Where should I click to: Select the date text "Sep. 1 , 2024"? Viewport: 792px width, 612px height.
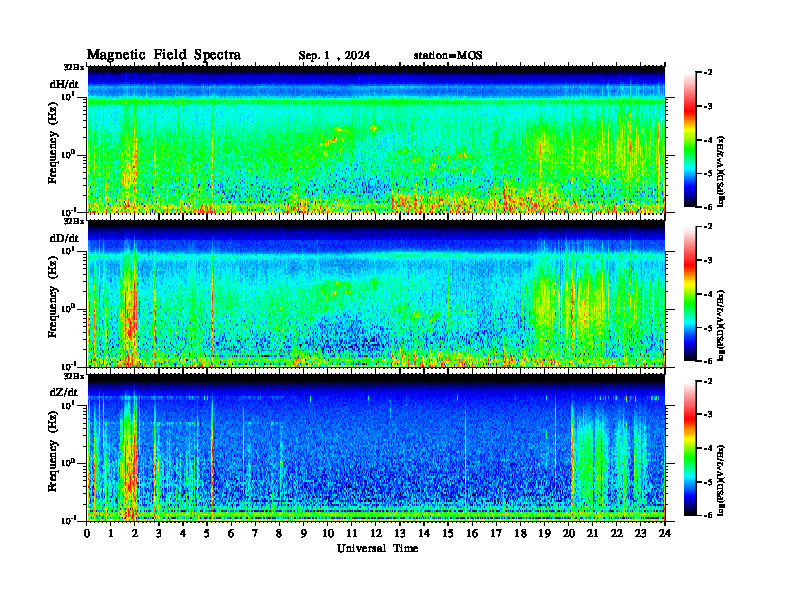(334, 56)
